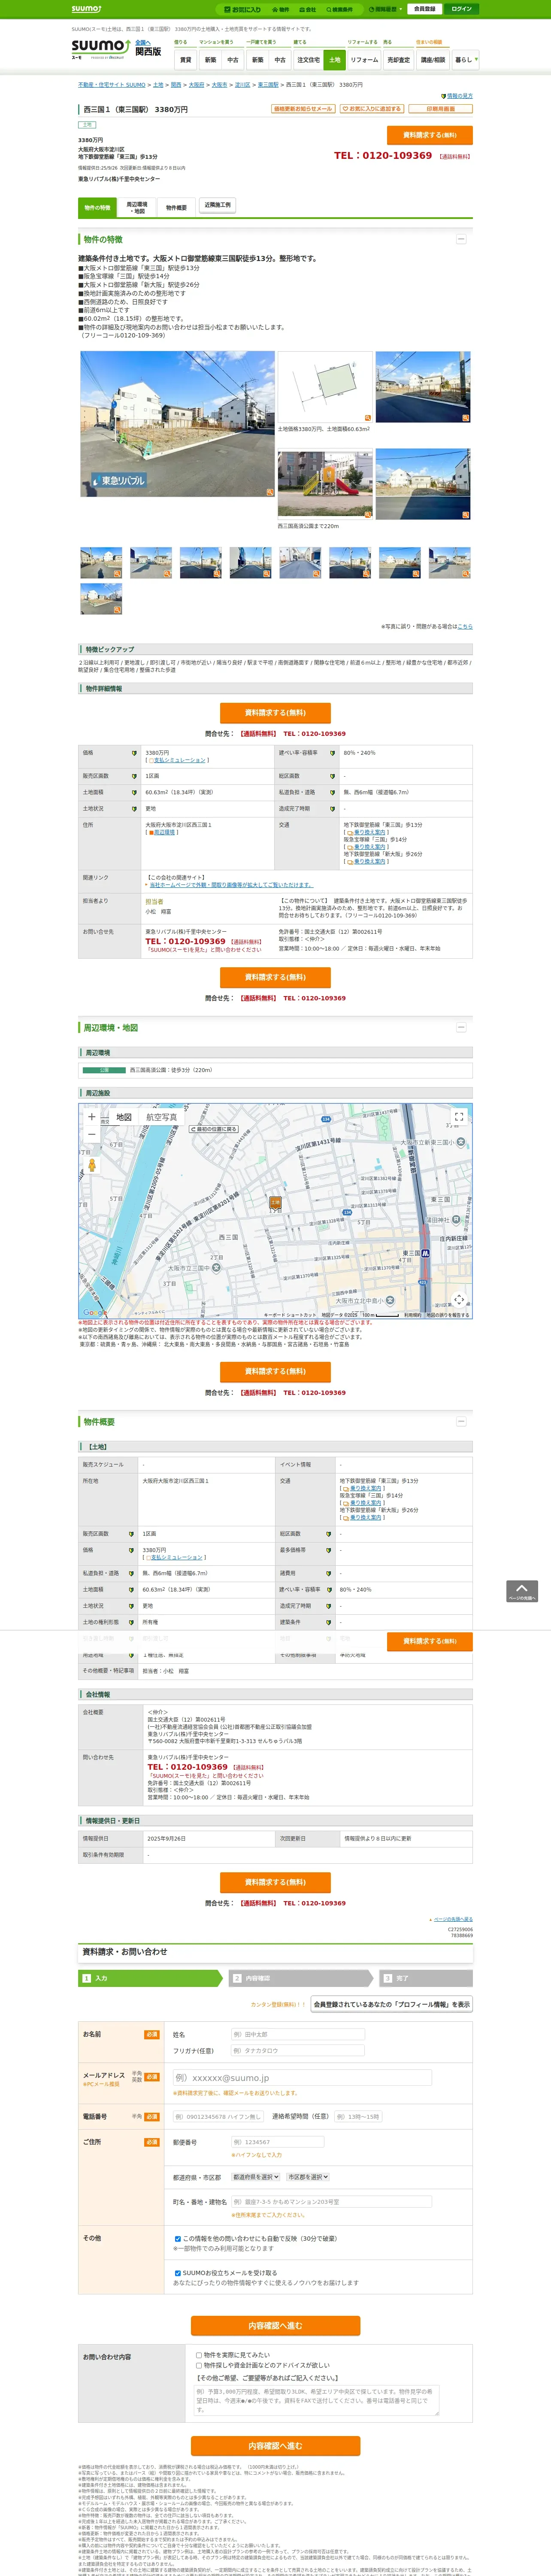Click the help icon beside 地目

click(x=329, y=1640)
